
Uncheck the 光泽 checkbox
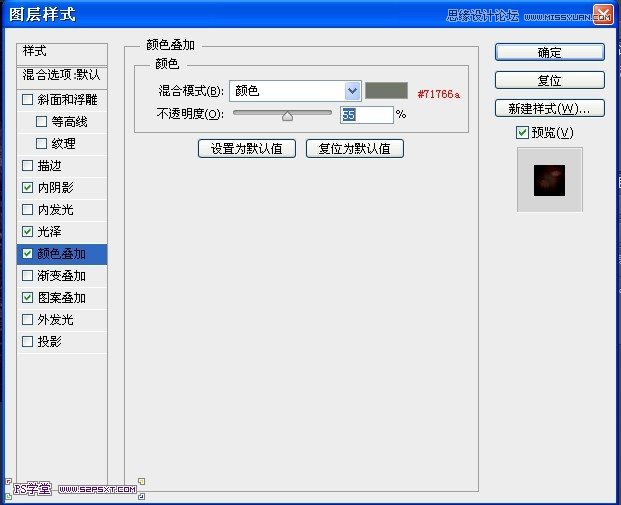[x=27, y=231]
